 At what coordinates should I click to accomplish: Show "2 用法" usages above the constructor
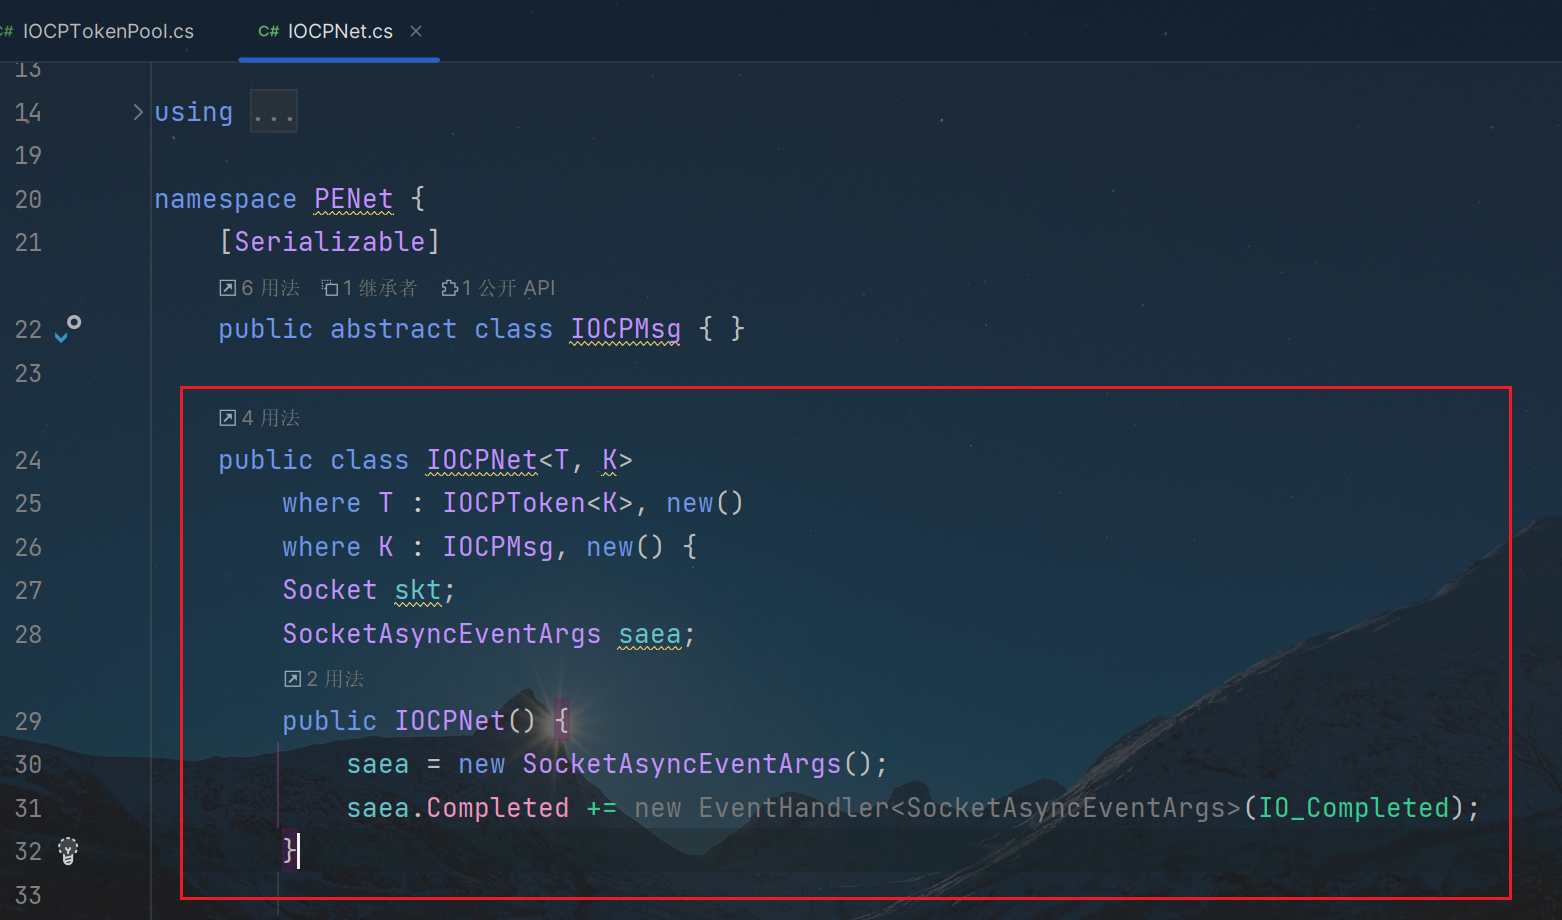(x=324, y=679)
